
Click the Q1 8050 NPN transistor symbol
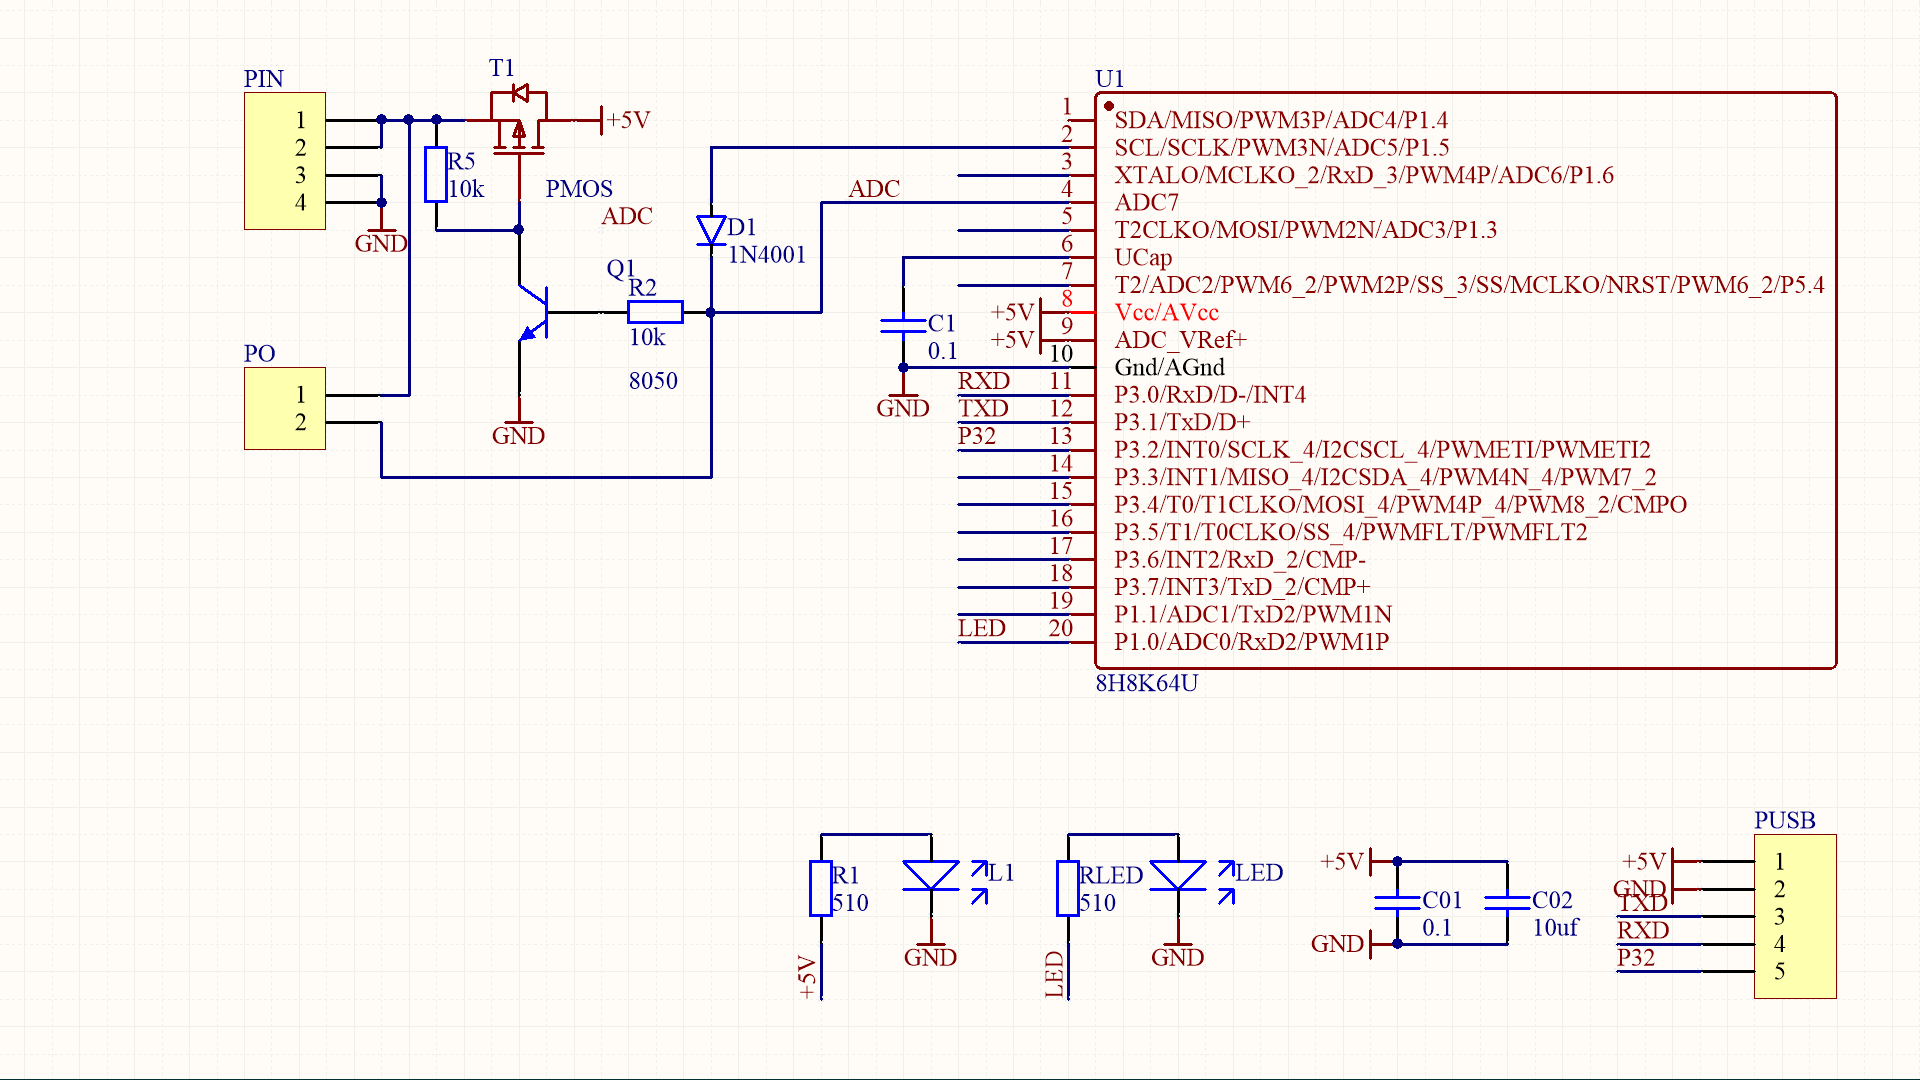533,313
